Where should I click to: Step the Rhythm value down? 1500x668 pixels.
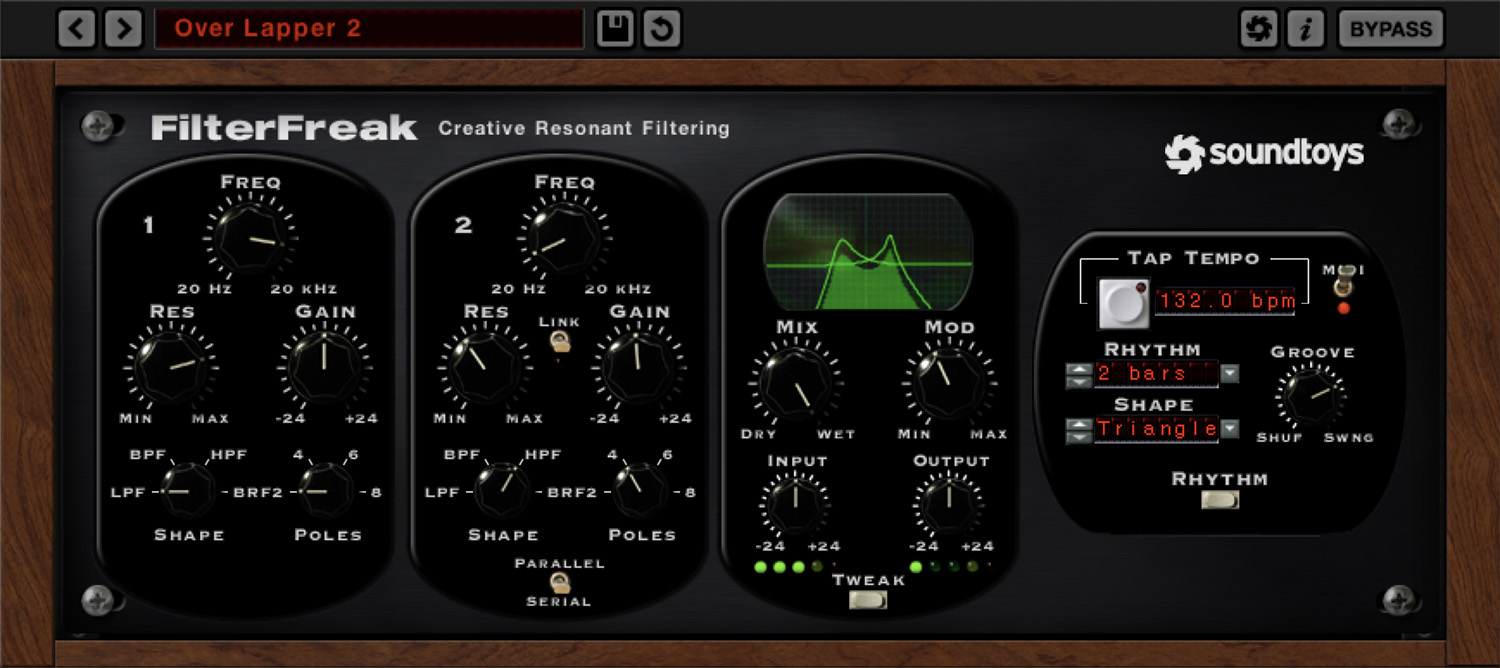pos(1079,381)
